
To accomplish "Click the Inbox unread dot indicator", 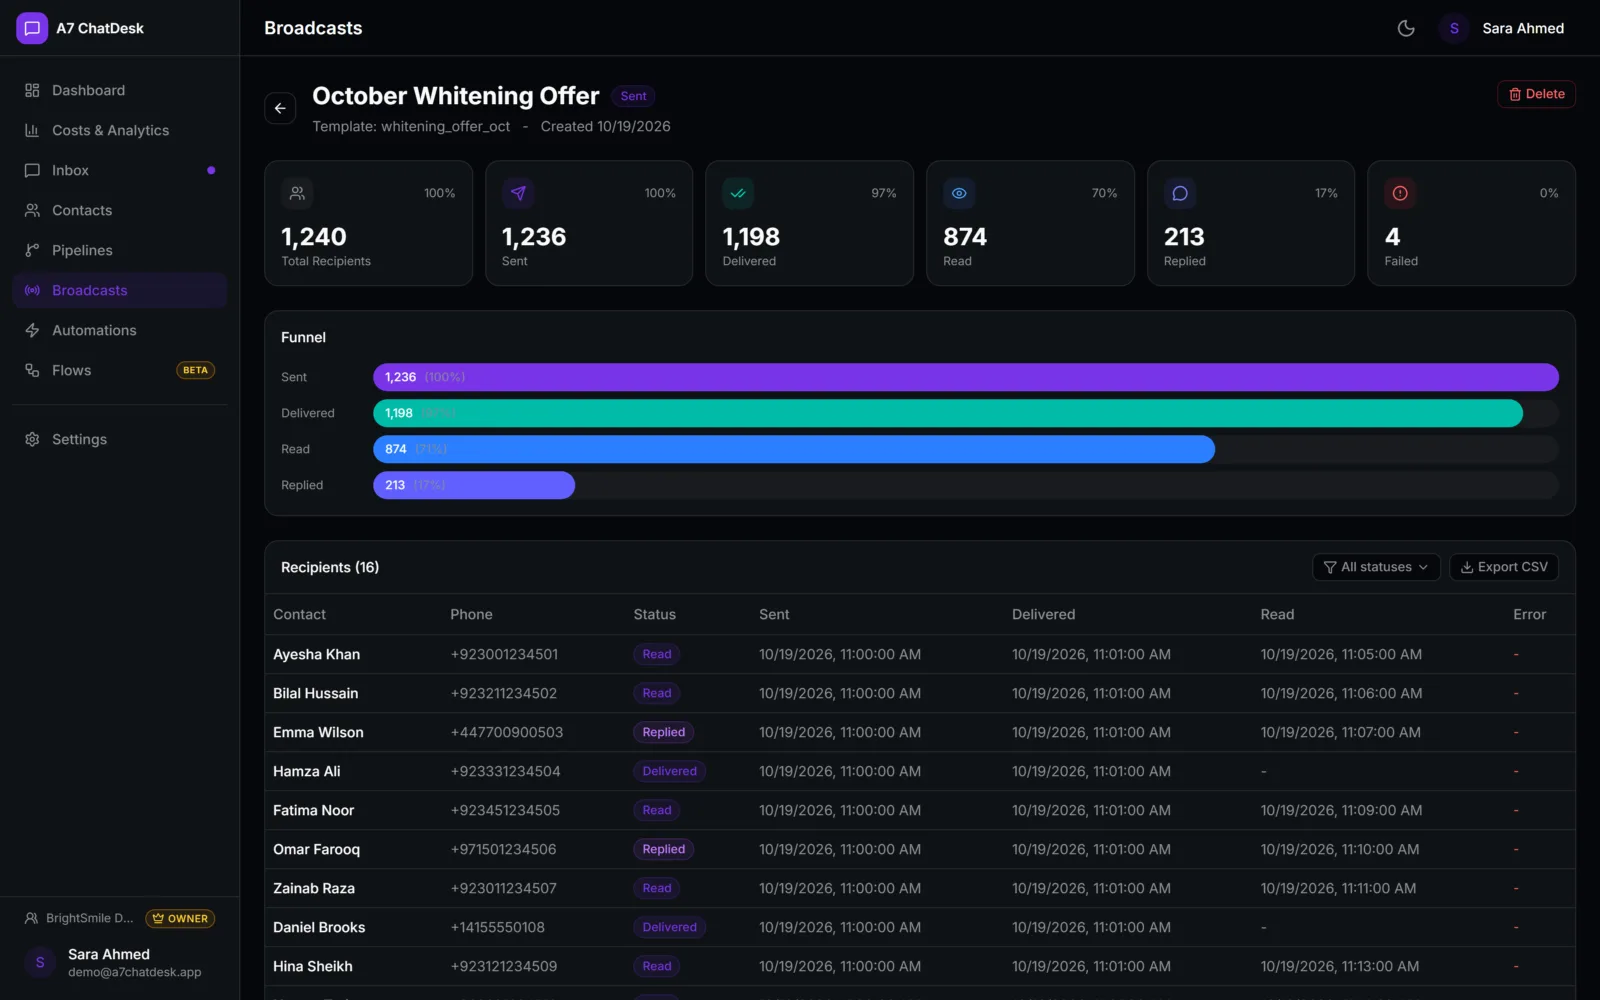I will (211, 170).
